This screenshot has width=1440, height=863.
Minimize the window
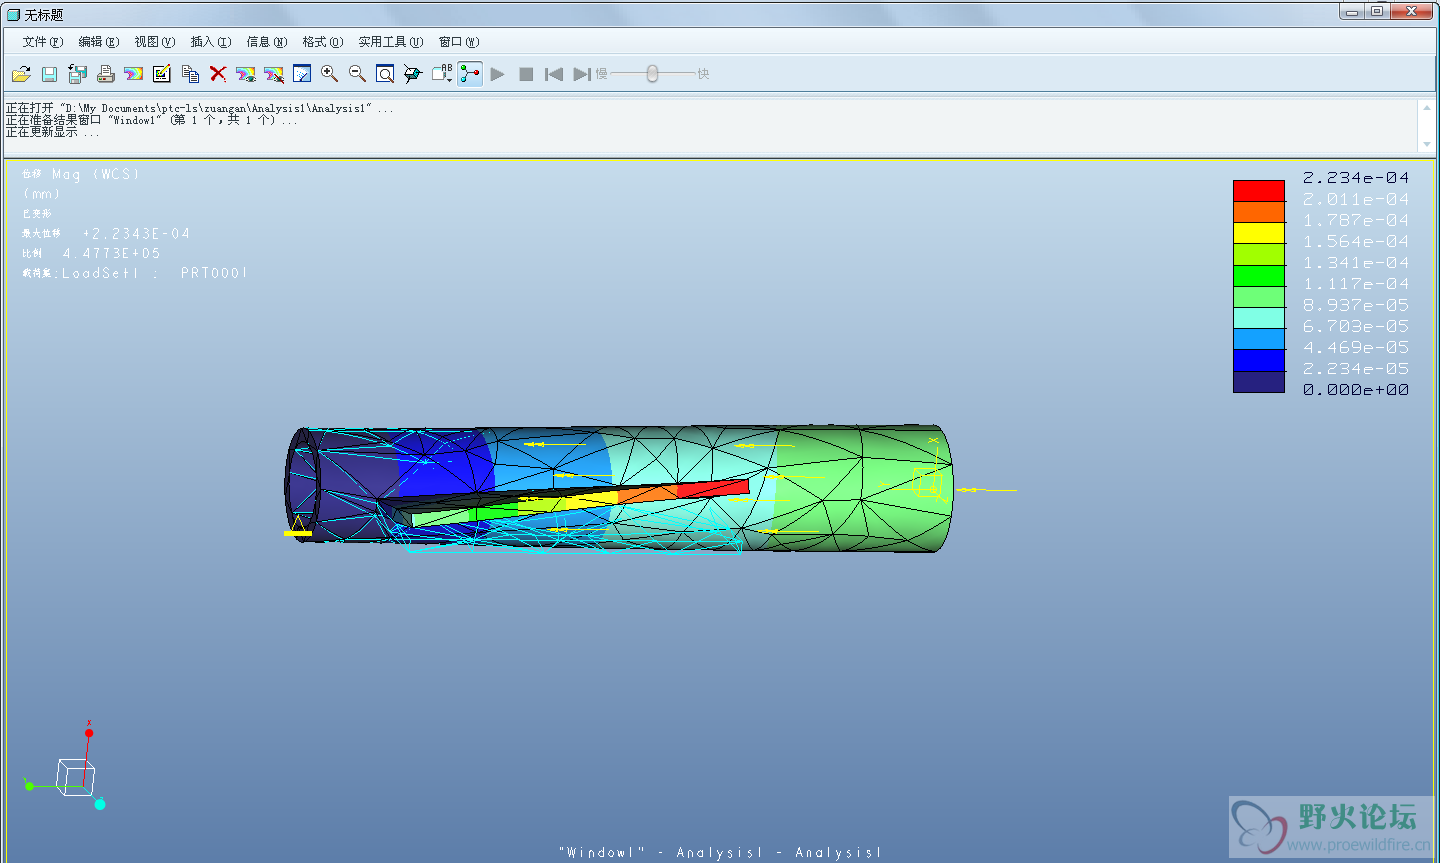(1351, 11)
